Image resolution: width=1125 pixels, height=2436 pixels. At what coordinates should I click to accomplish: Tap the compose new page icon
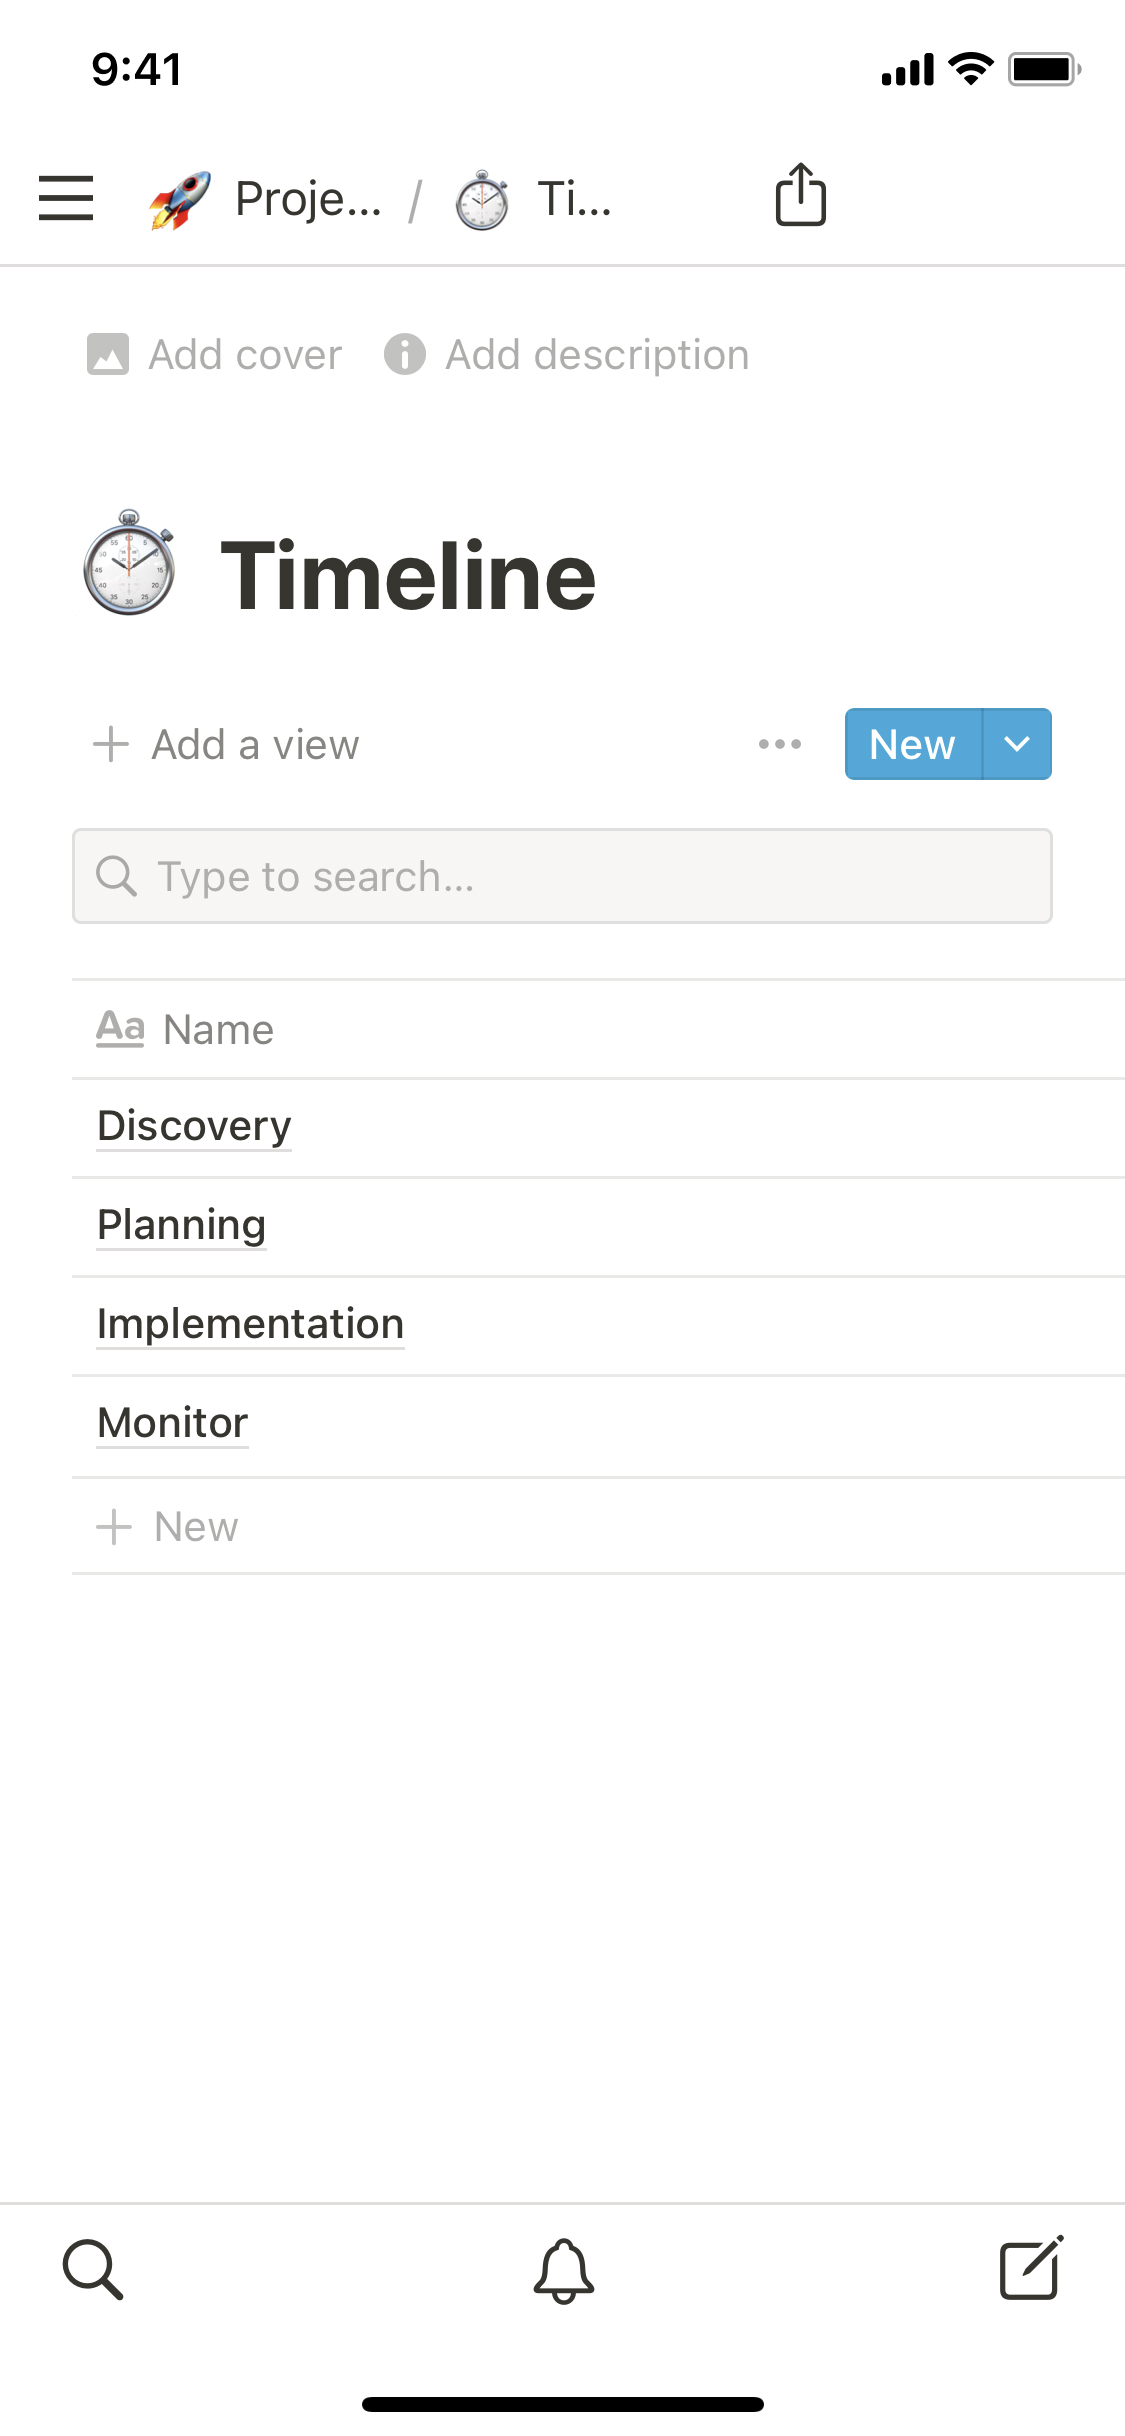pos(1031,2269)
